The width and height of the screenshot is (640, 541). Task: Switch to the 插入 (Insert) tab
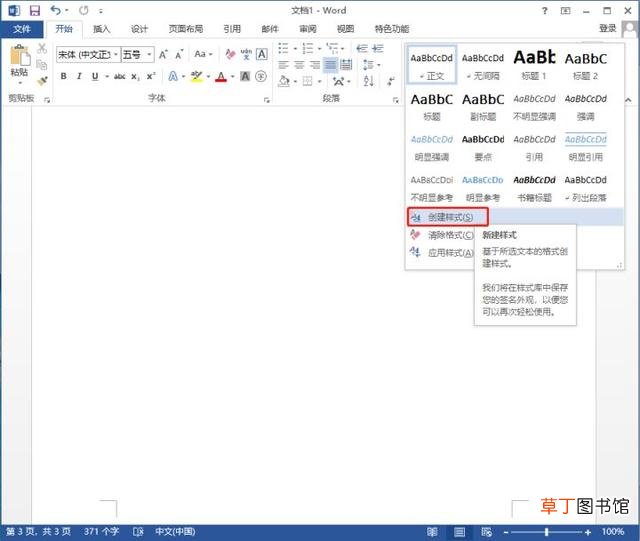(102, 29)
